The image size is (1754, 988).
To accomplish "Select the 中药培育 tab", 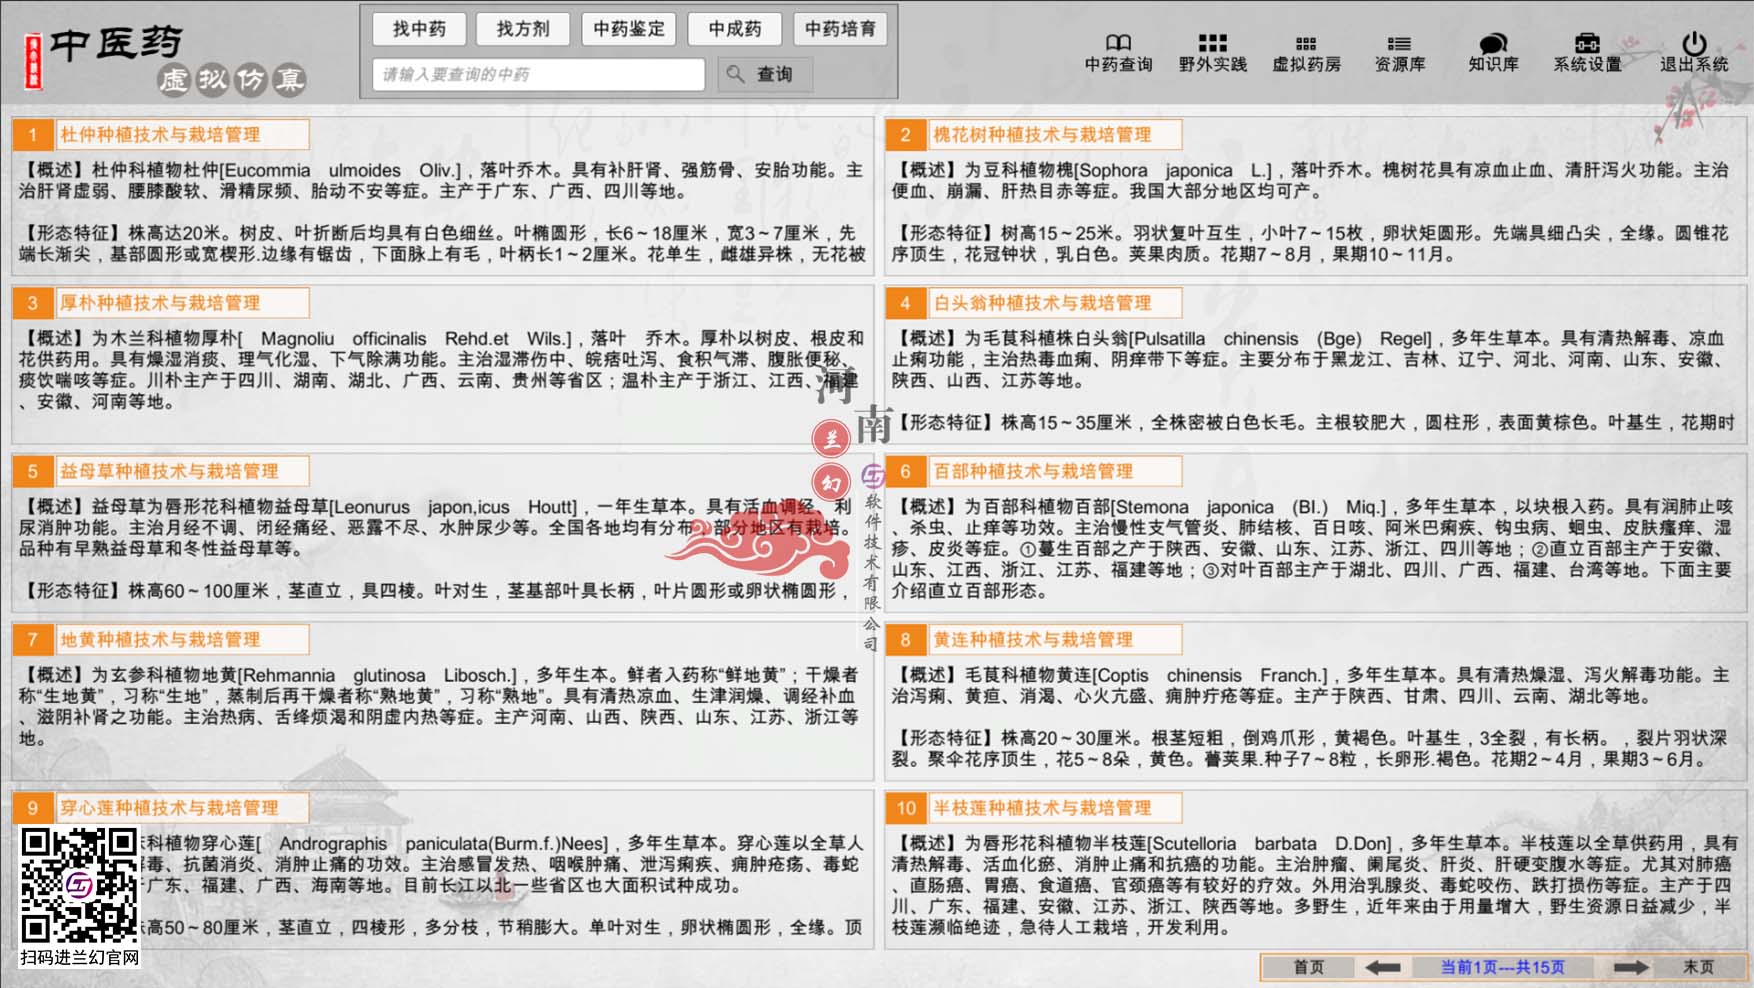I will pos(841,29).
